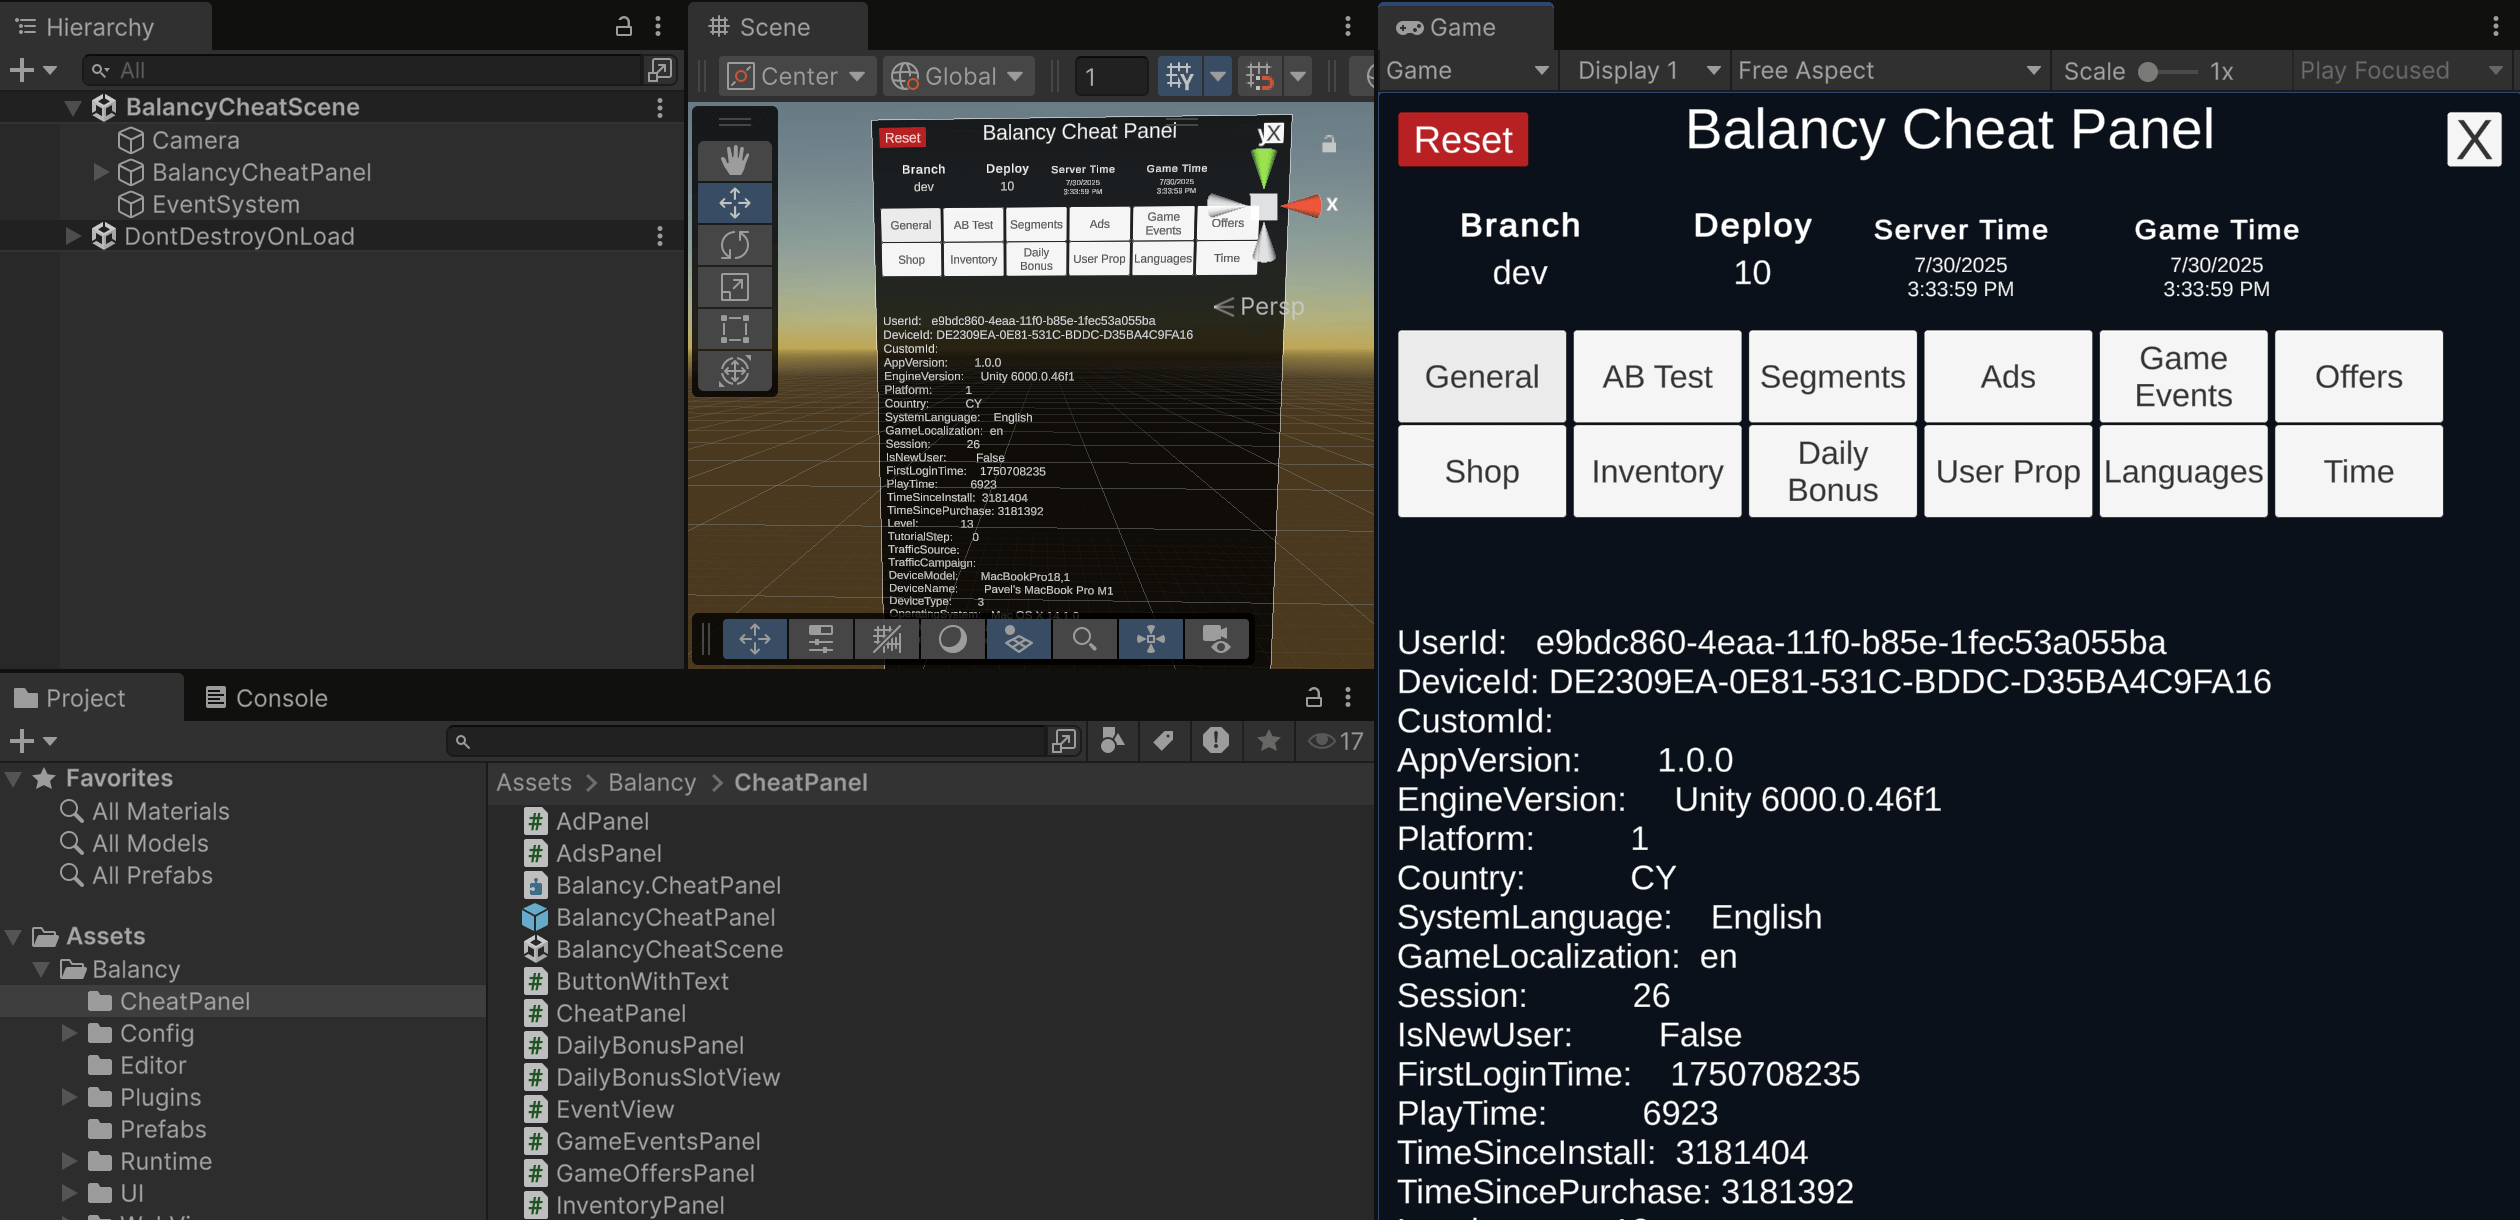Select the Move tool in Scene toolbar

(734, 203)
